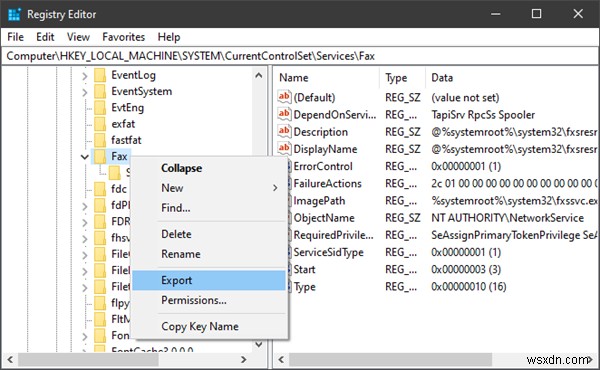Click the fastfat folder icon
The height and width of the screenshot is (370, 600).
click(100, 140)
